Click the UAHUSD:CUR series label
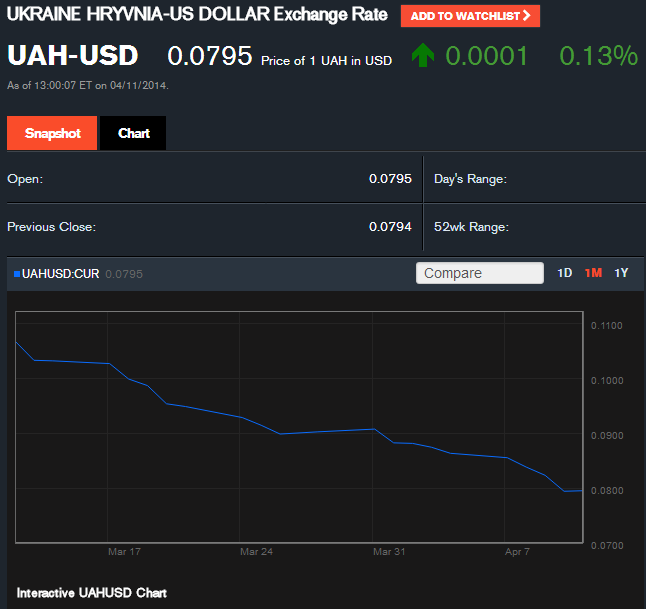The height and width of the screenshot is (609, 646). click(x=62, y=274)
